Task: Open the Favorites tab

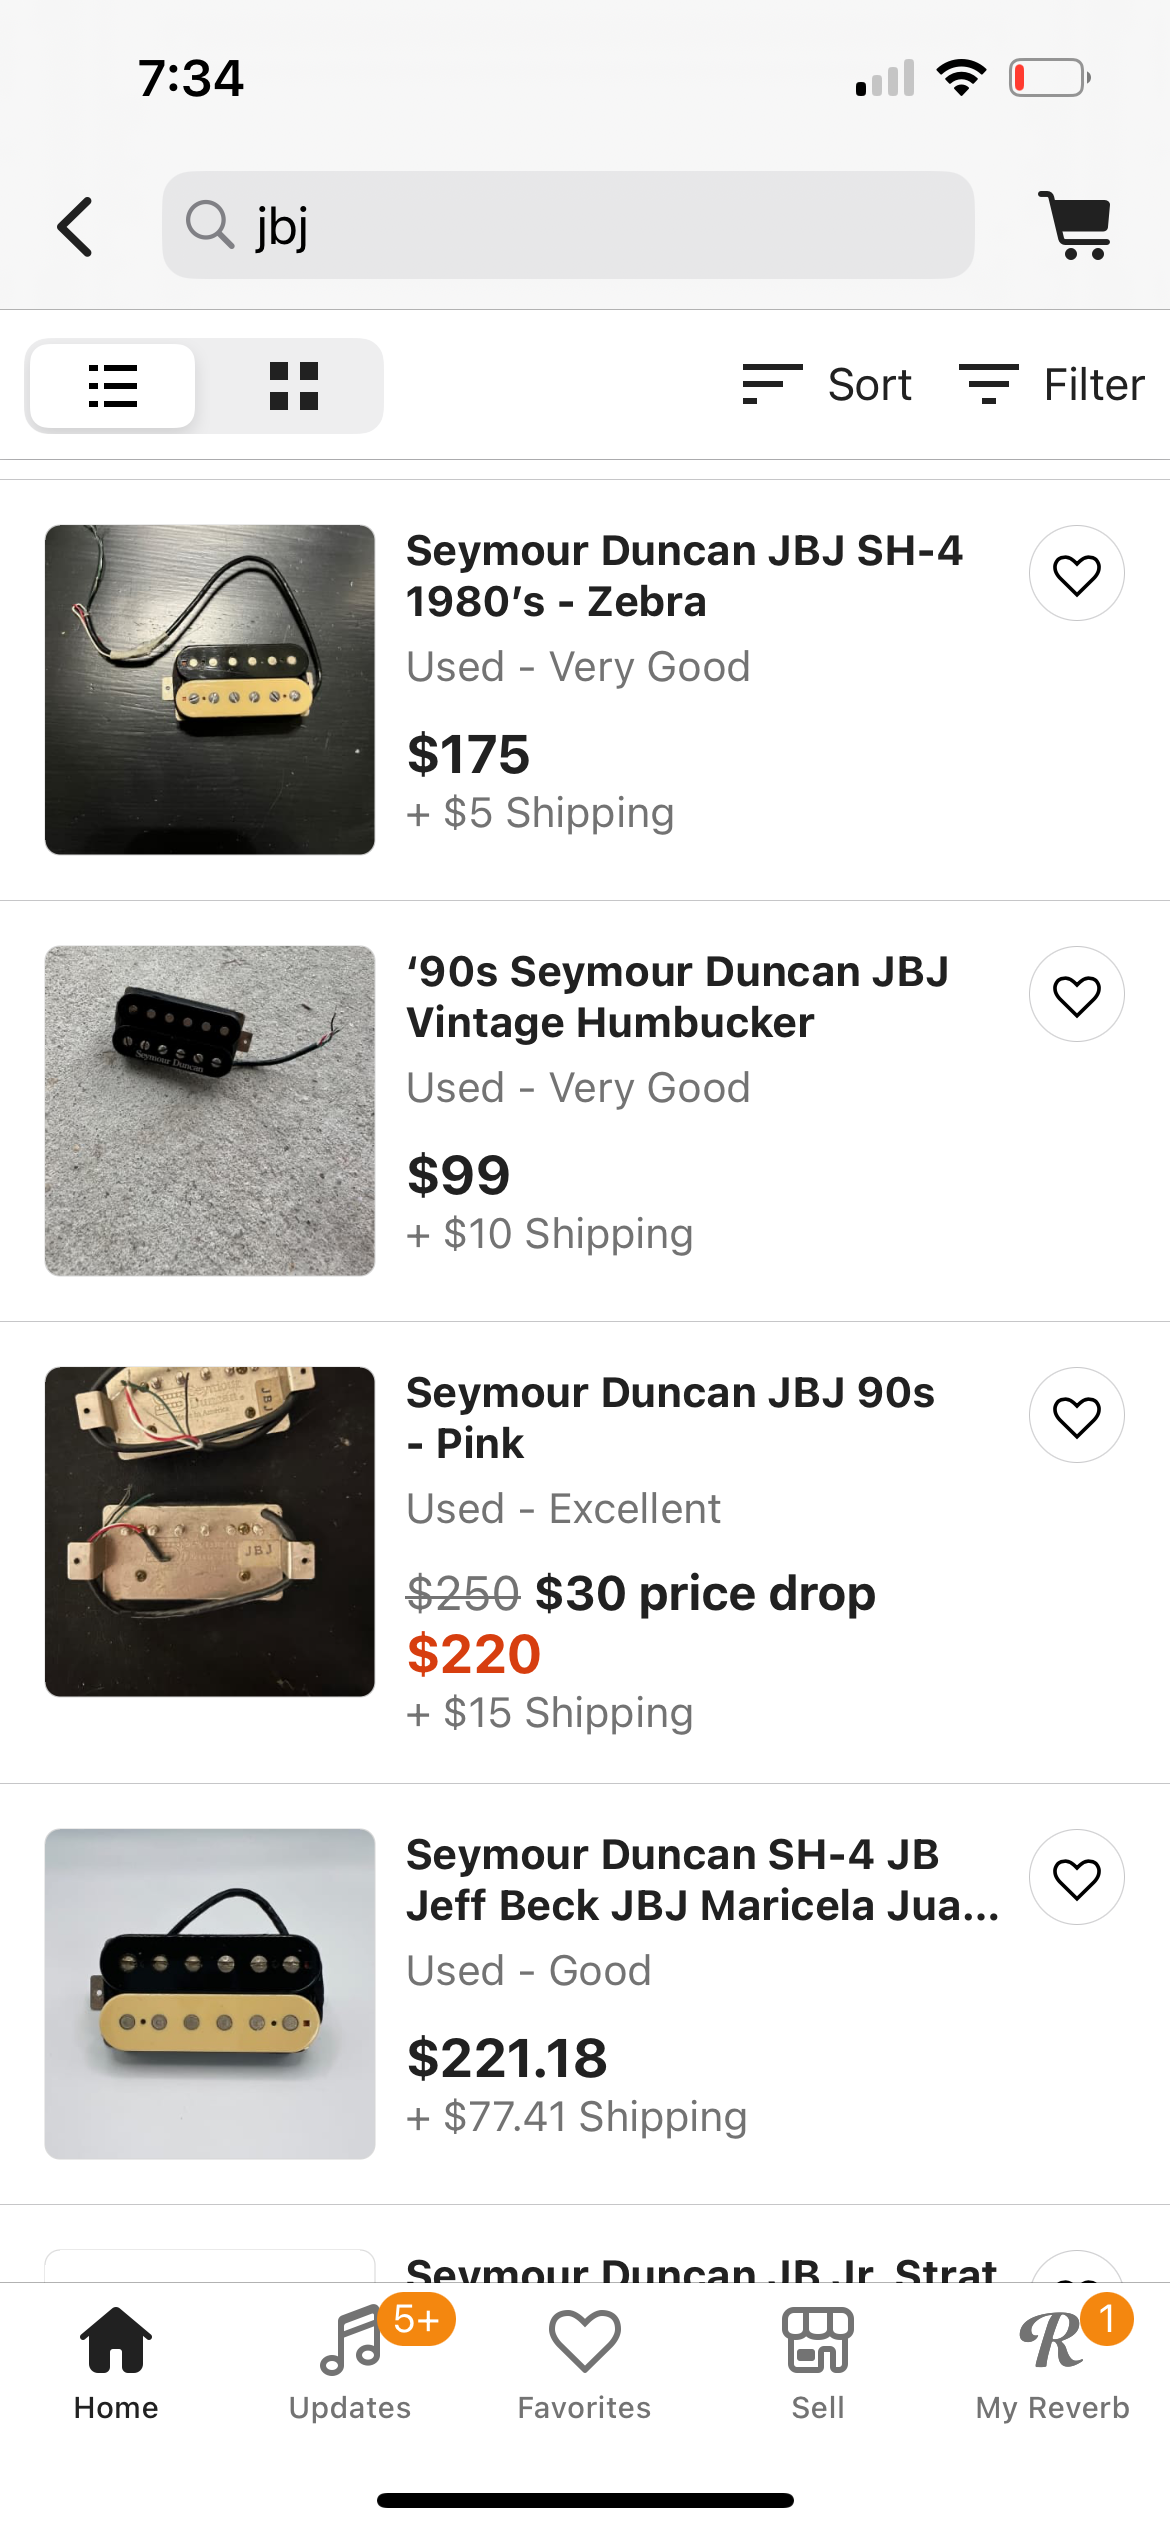Action: click(584, 2364)
